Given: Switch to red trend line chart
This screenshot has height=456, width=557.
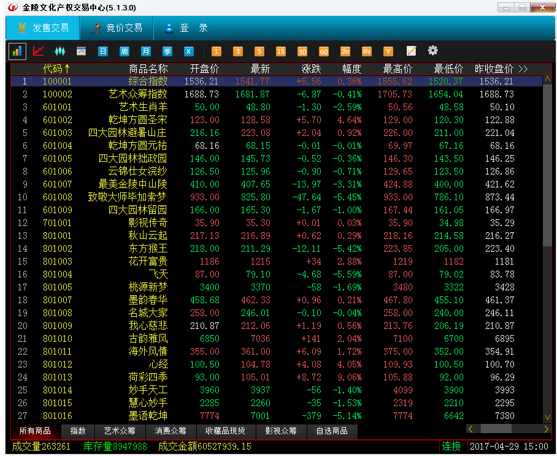Looking at the screenshot, I should 38,51.
